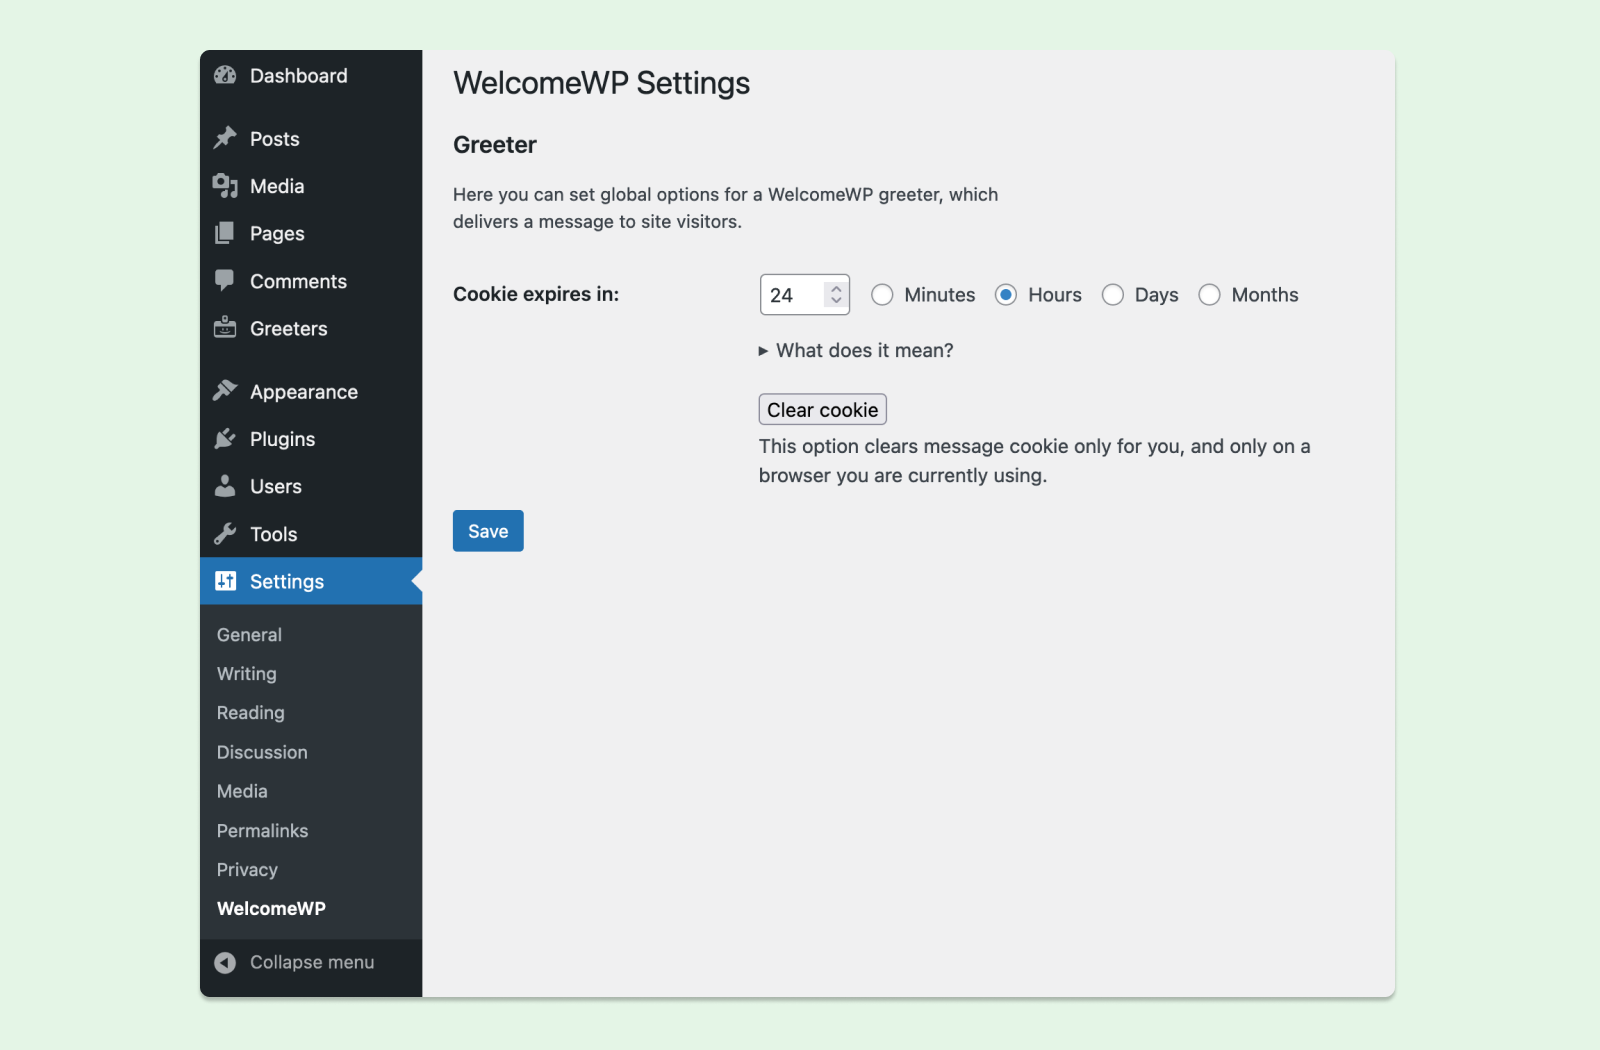Open the Discussion settings submenu item
The width and height of the screenshot is (1600, 1050).
click(x=262, y=752)
